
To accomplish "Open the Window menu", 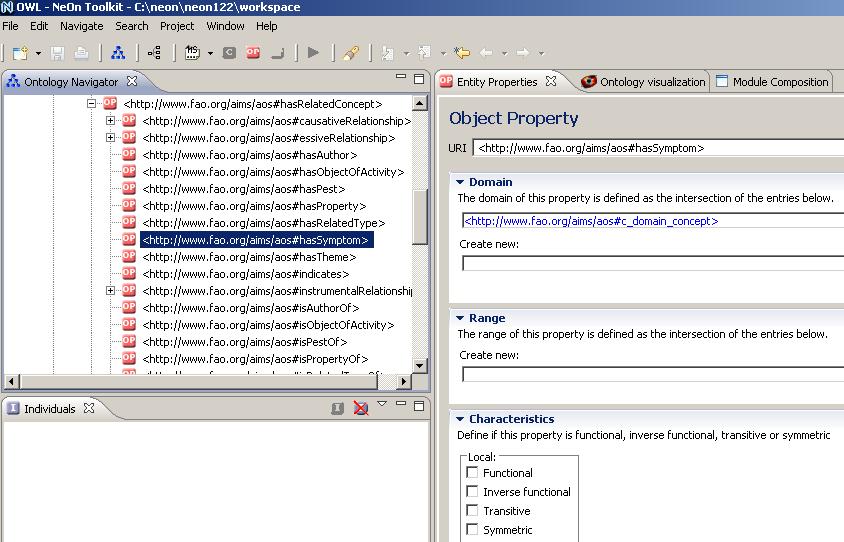I will pos(226,26).
